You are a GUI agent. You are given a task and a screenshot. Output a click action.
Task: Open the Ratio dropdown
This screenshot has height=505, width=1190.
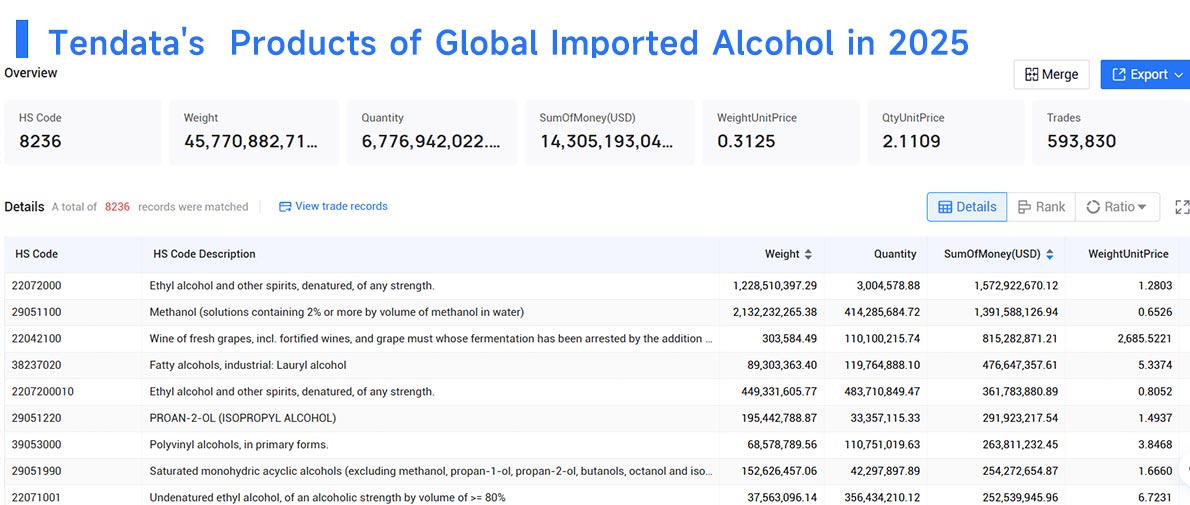coord(1117,207)
